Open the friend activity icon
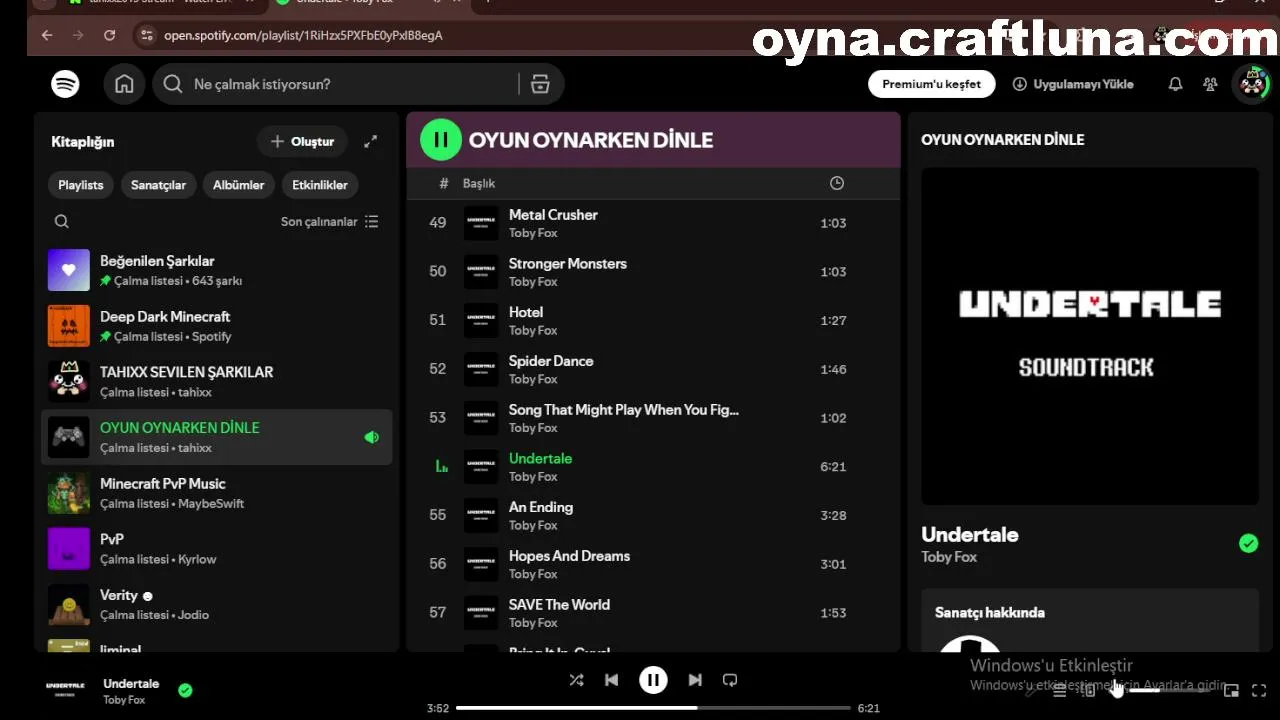Image resolution: width=1280 pixels, height=720 pixels. tap(1210, 84)
